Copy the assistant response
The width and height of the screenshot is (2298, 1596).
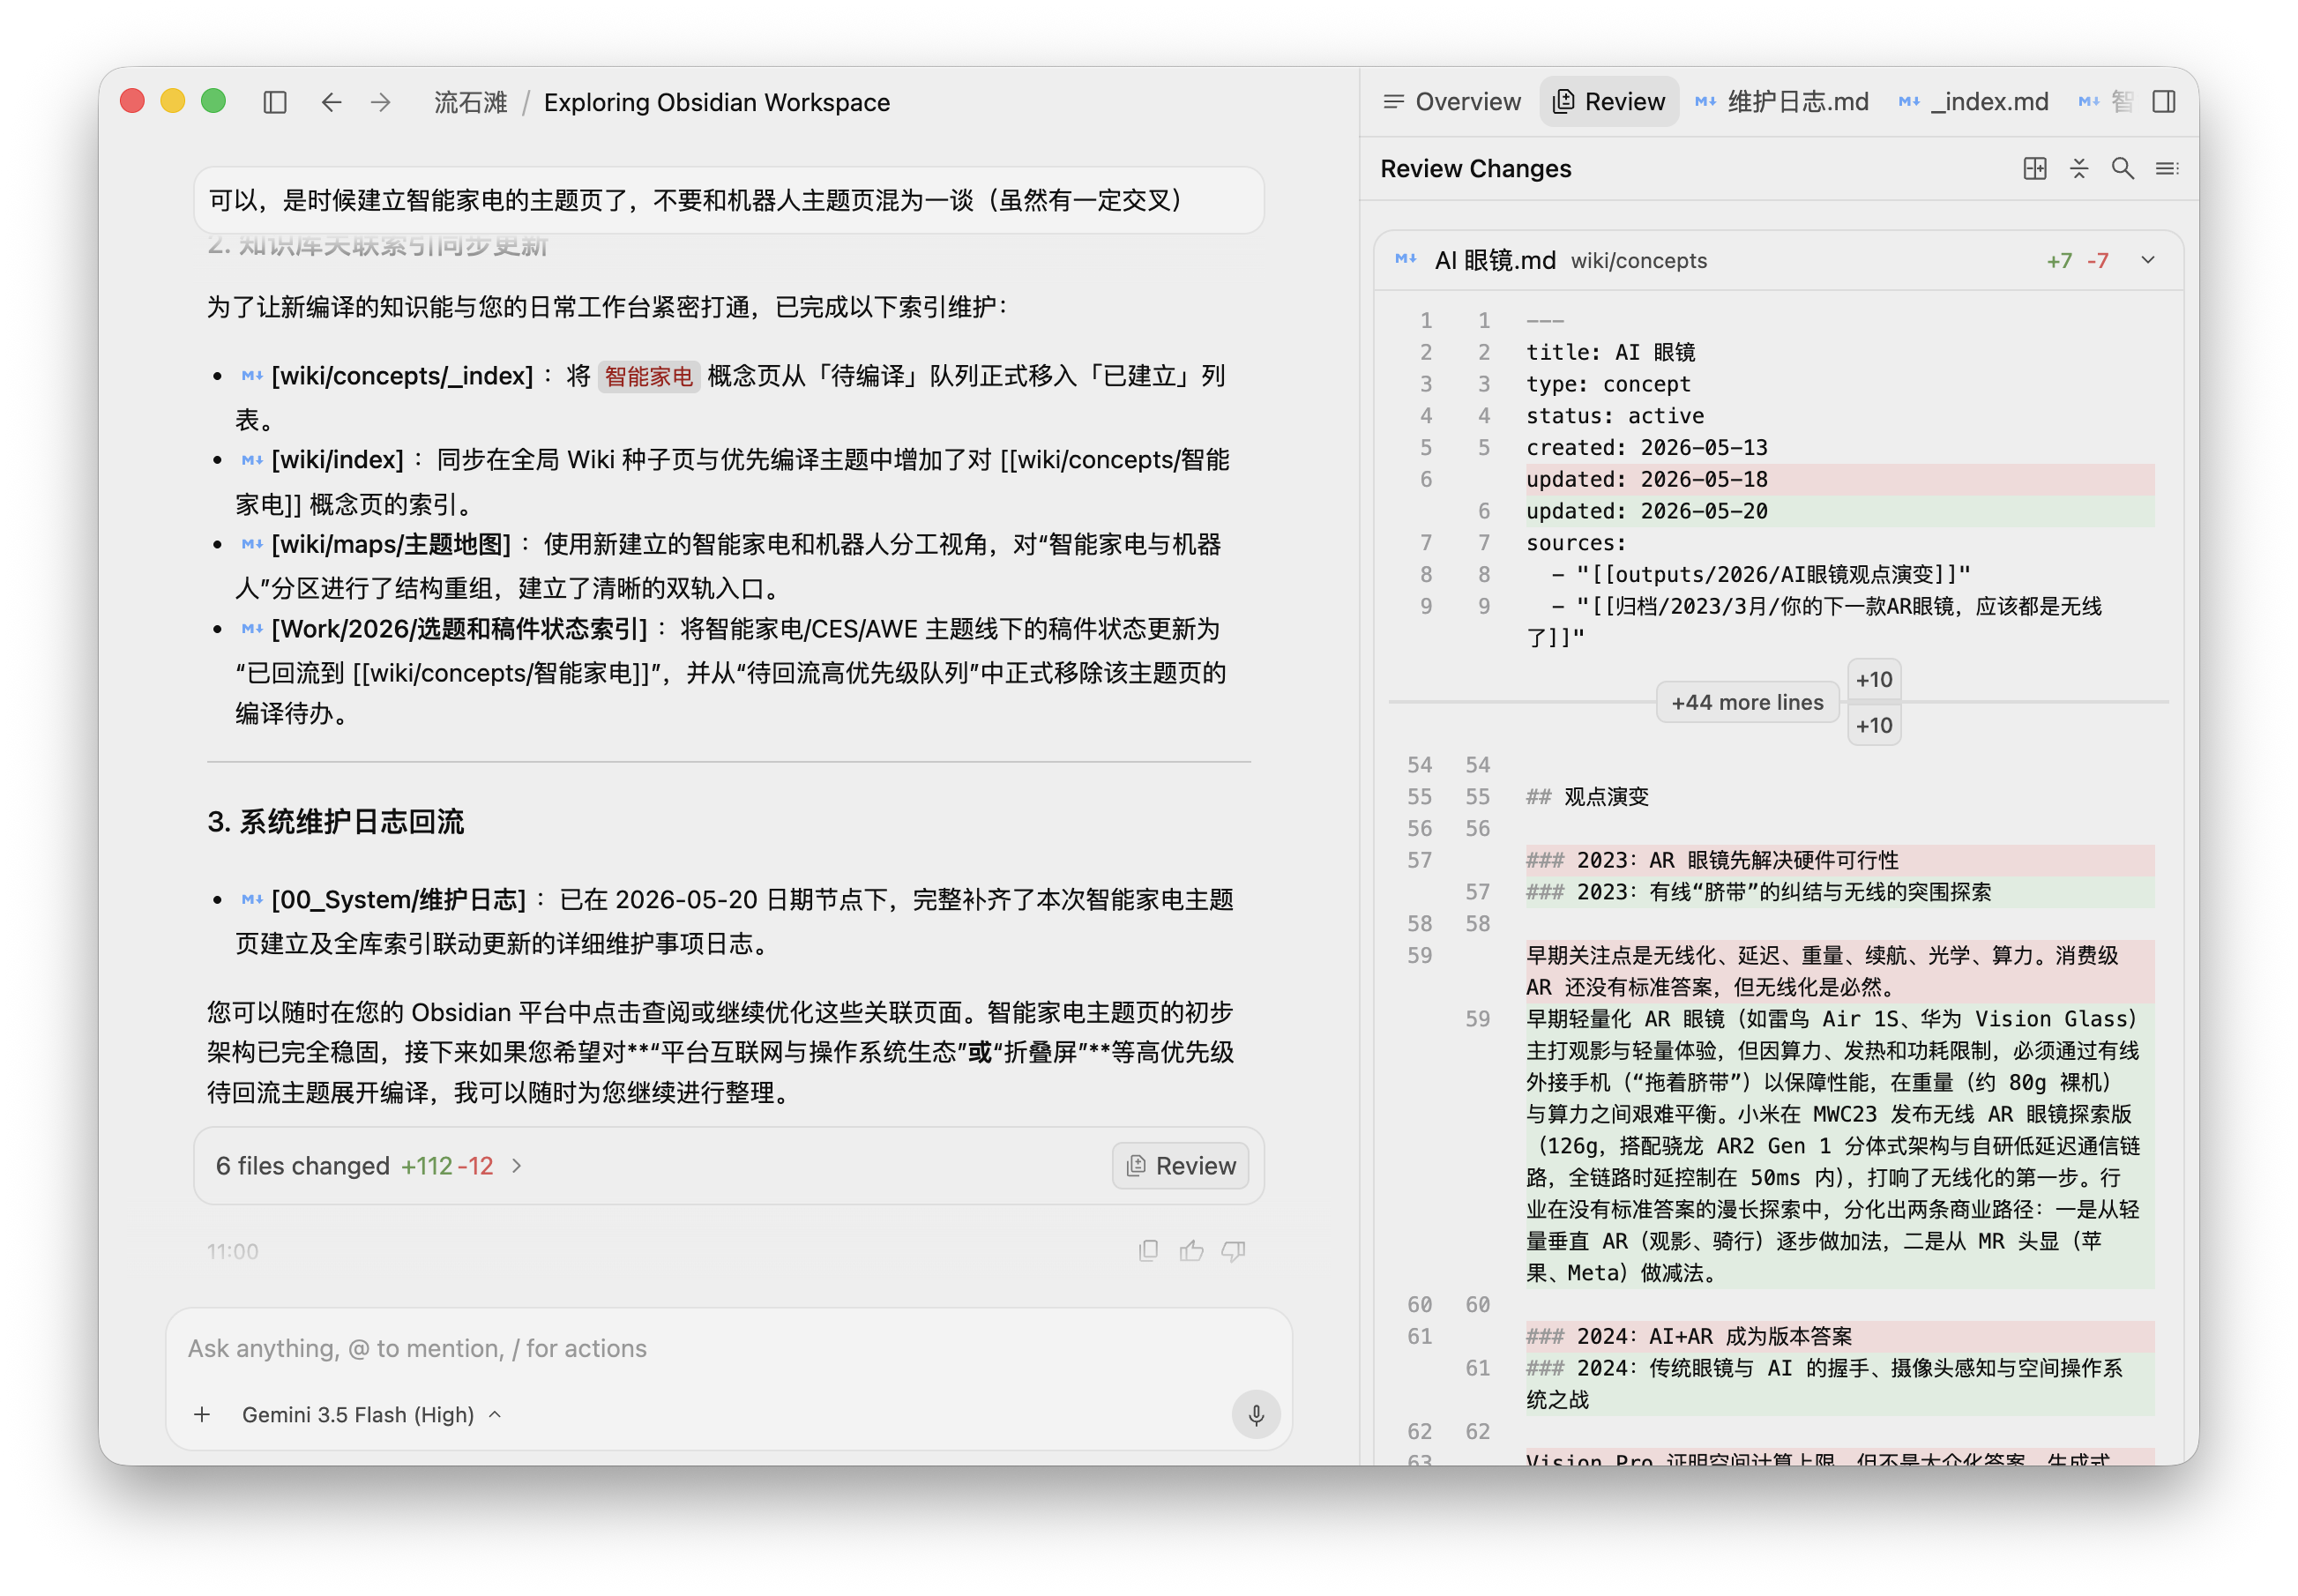point(1148,1250)
